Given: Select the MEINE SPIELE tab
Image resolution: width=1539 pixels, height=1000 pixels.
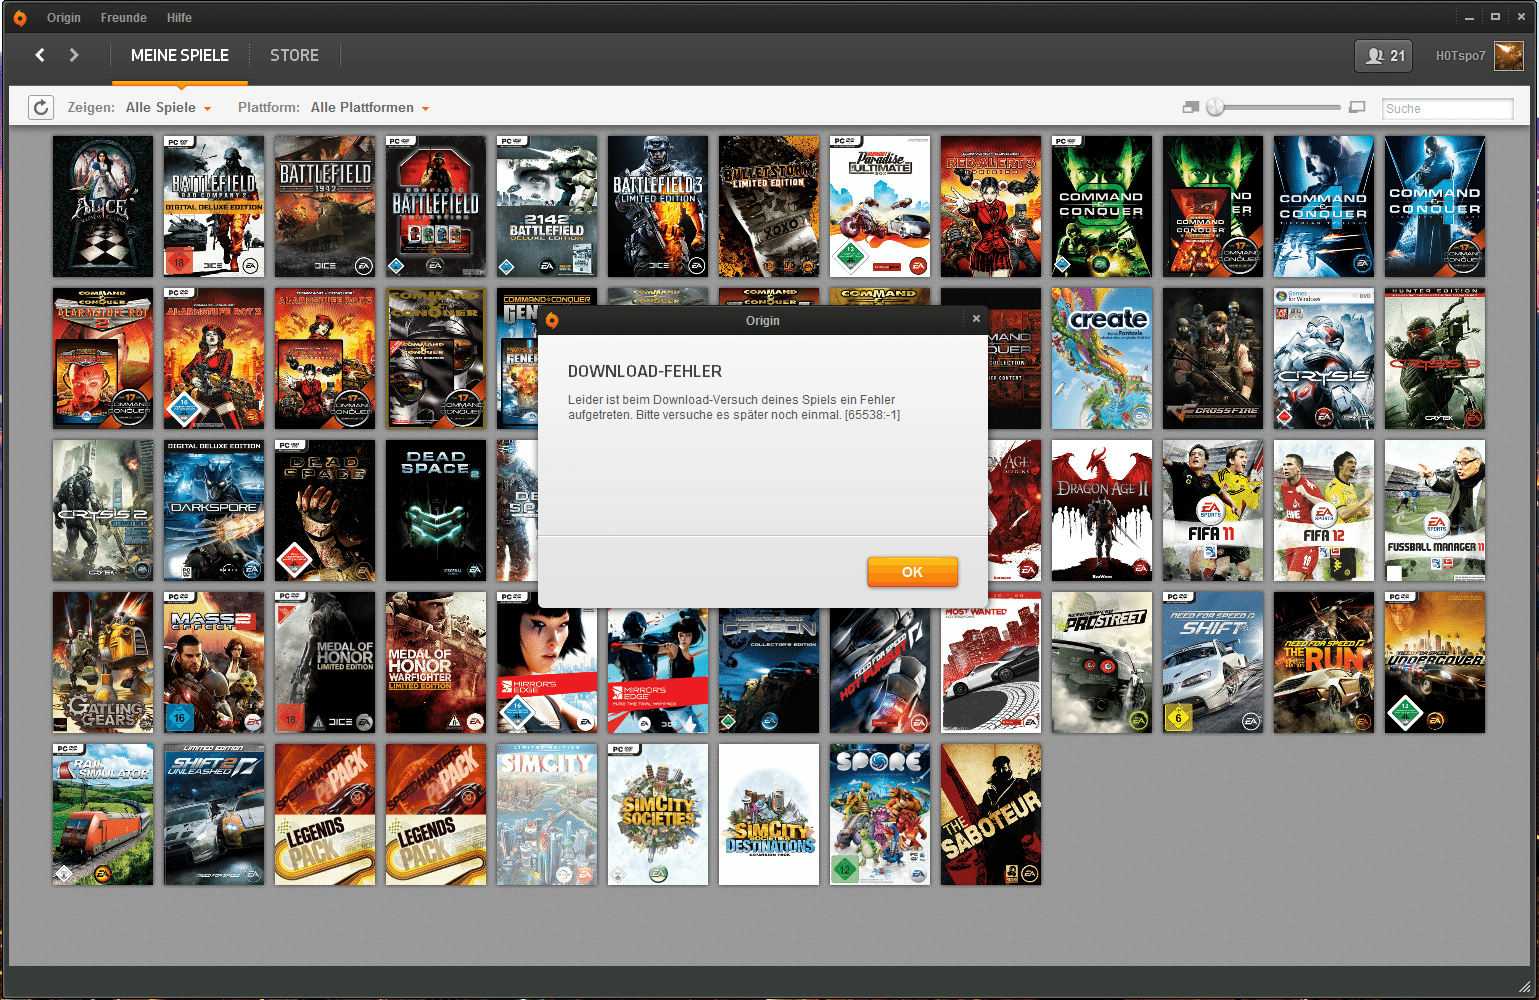Looking at the screenshot, I should tap(180, 56).
